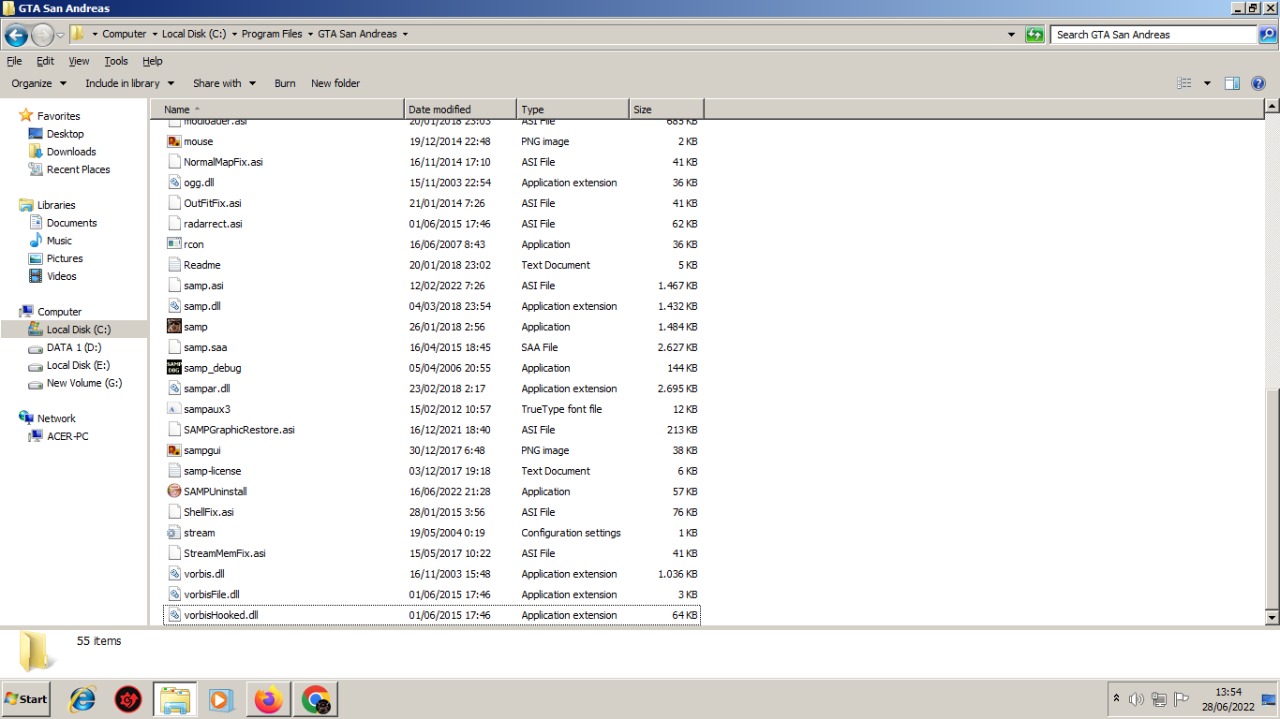Open the View menu

click(x=79, y=61)
